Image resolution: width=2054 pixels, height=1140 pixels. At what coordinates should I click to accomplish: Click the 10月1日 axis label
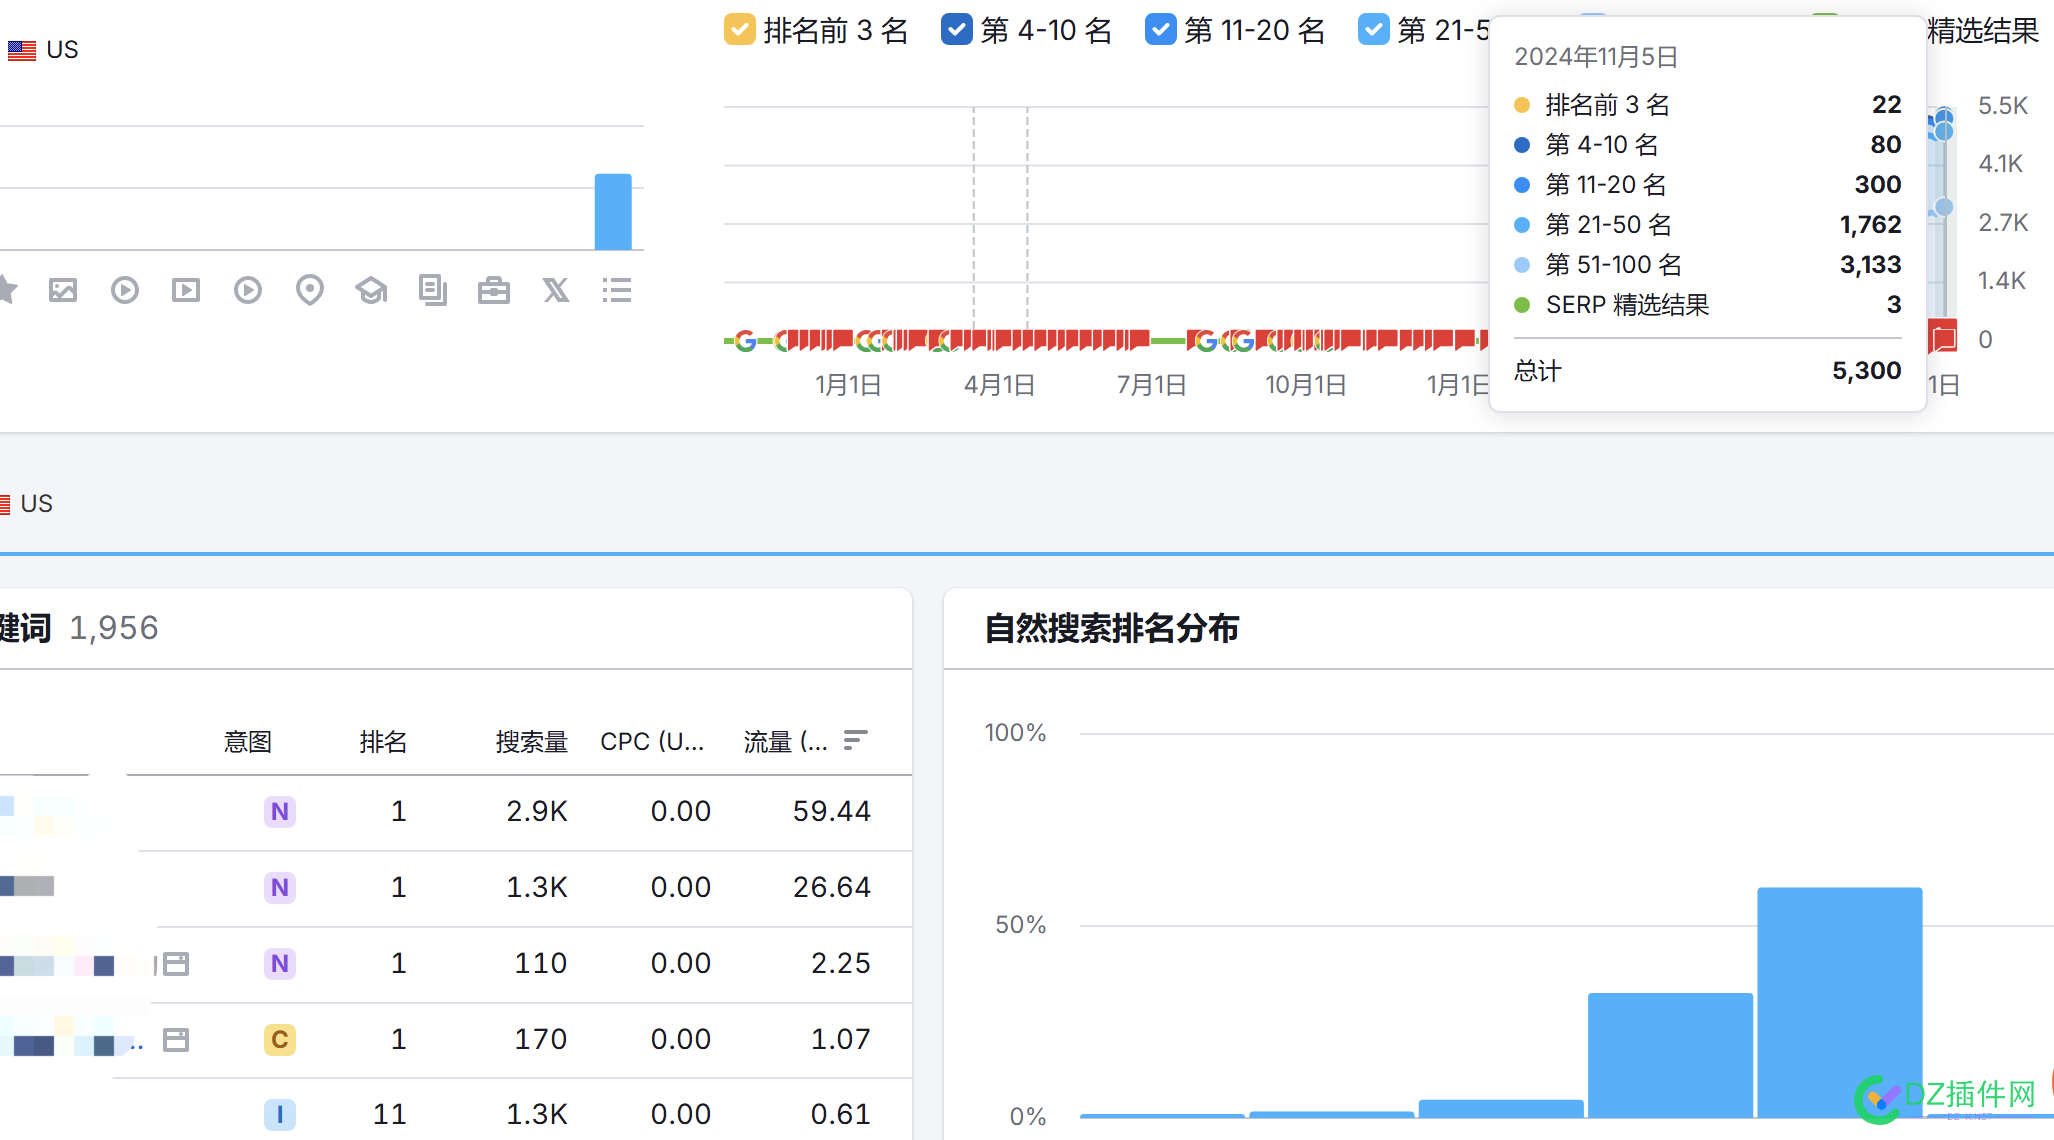(1306, 385)
